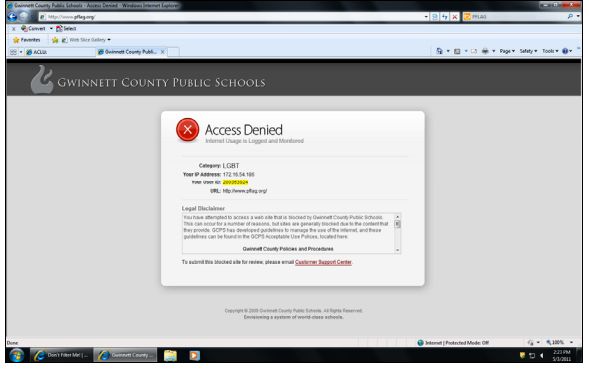Click the Select toolbar button
This screenshot has width=589, height=369.
(x=66, y=29)
